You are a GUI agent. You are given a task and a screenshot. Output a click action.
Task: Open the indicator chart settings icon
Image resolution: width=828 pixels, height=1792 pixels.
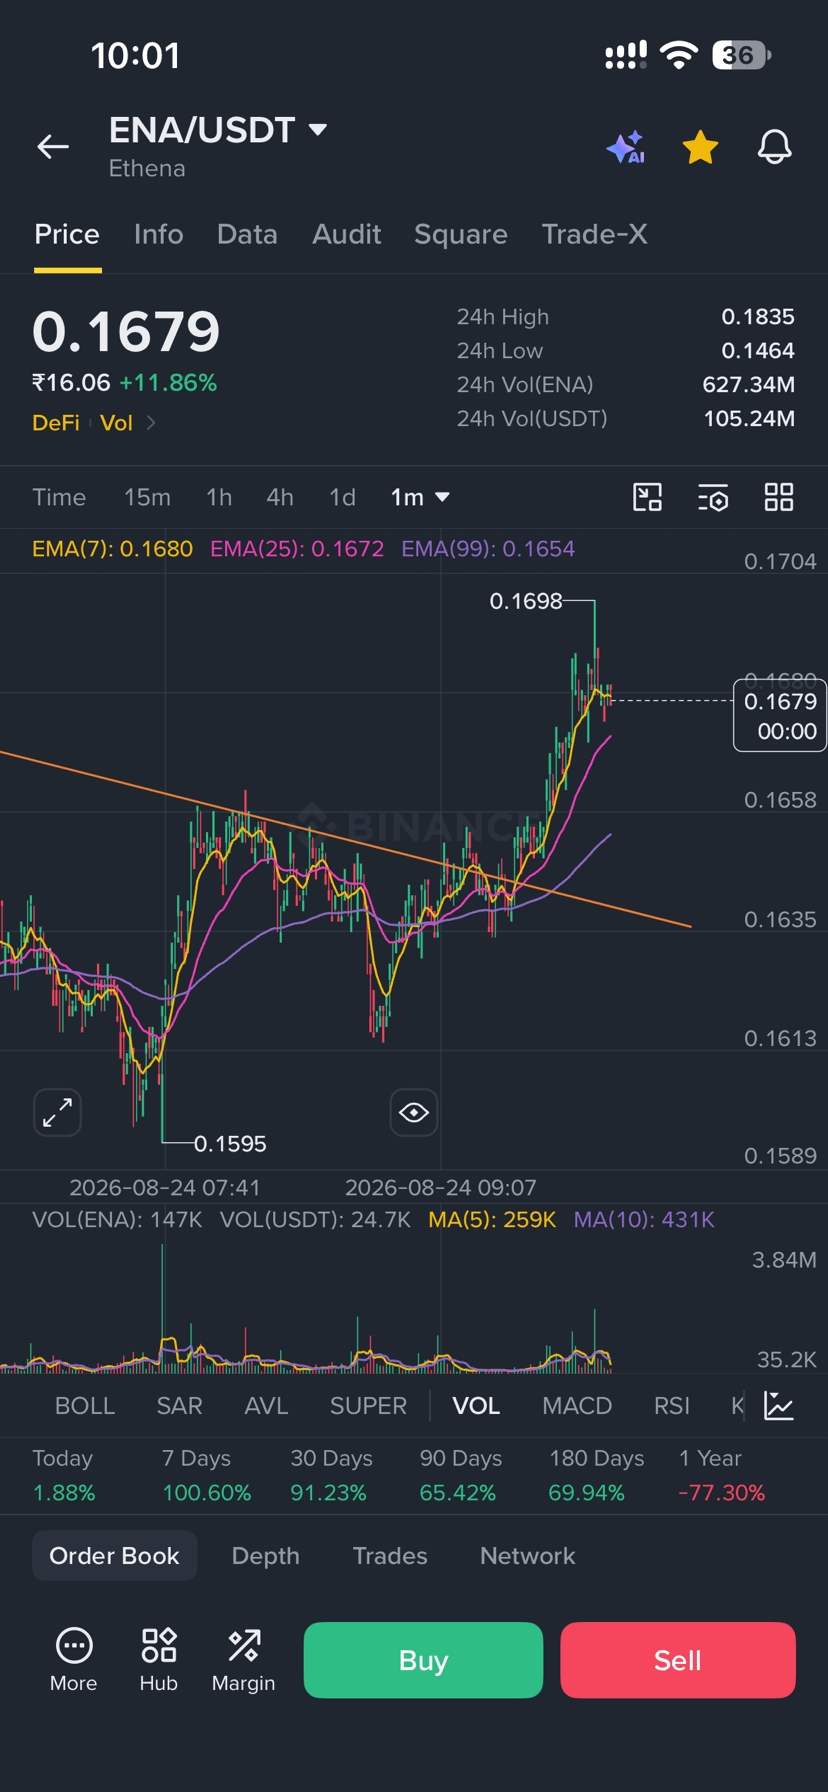779,1405
